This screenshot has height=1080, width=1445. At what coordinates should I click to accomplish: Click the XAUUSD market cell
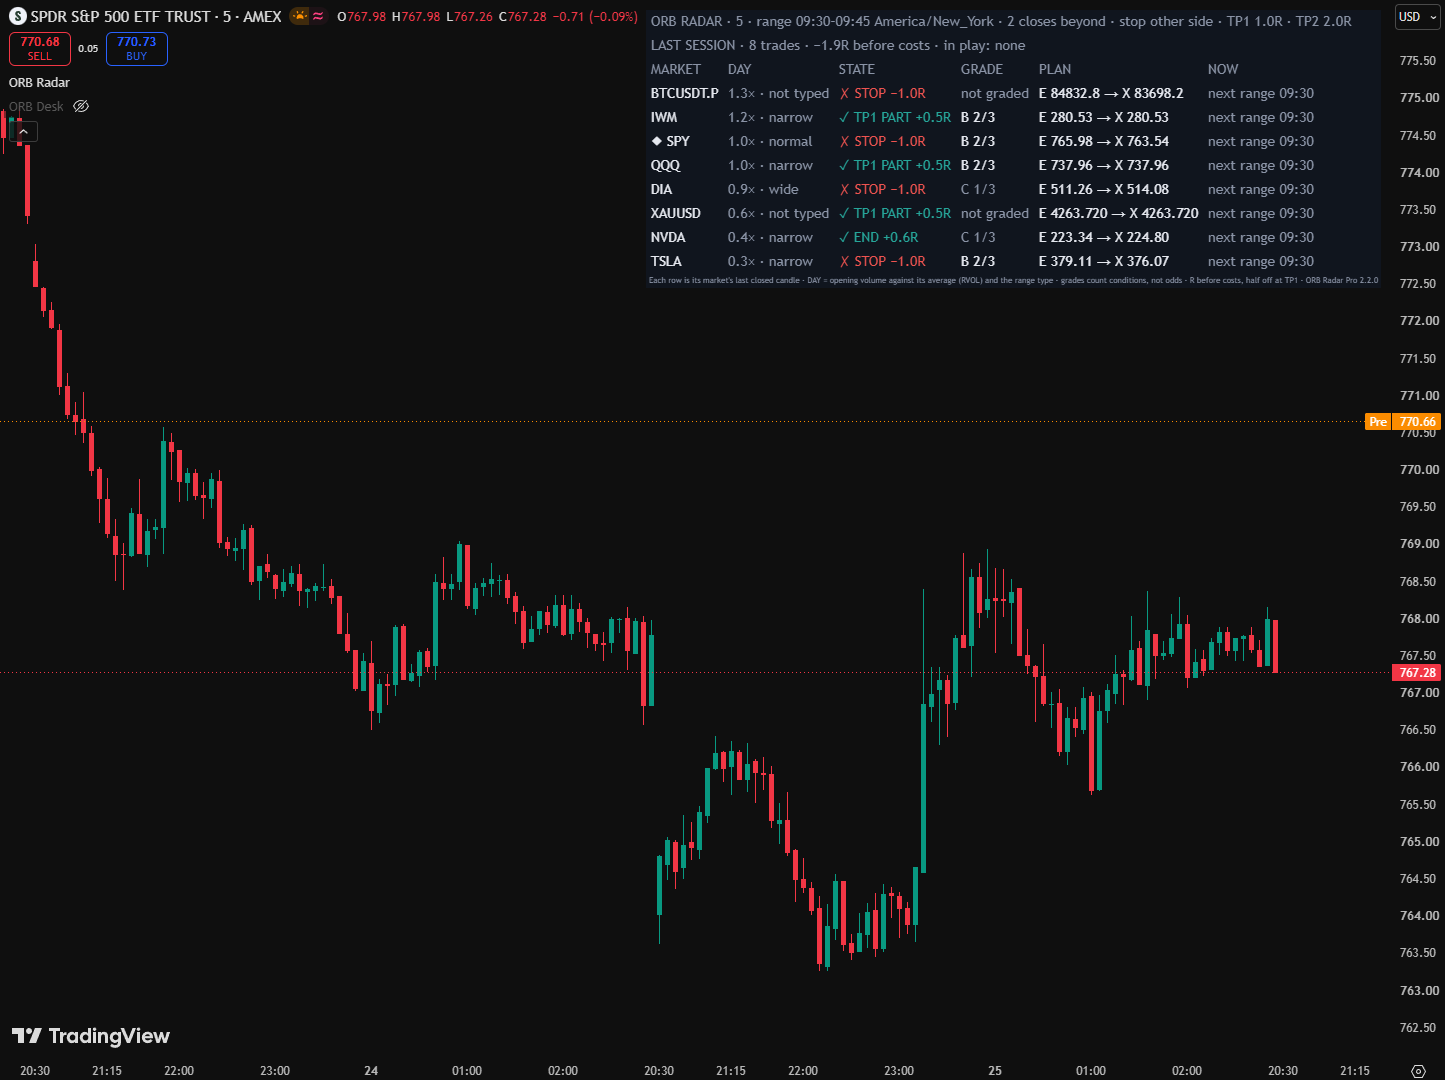coord(676,213)
